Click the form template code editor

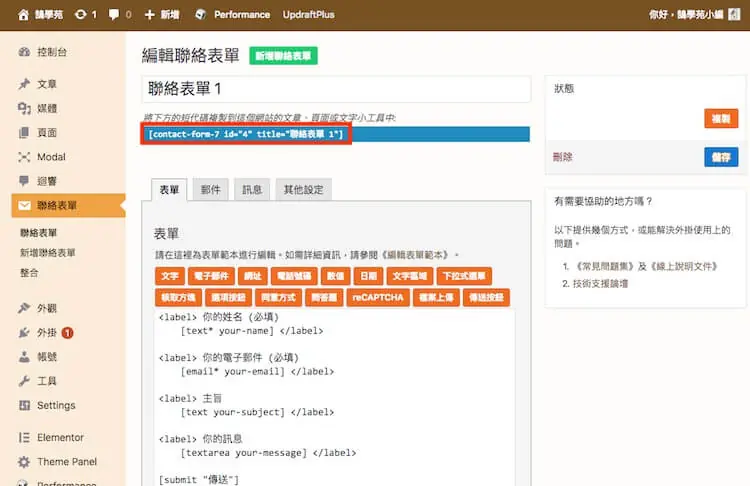(x=335, y=398)
